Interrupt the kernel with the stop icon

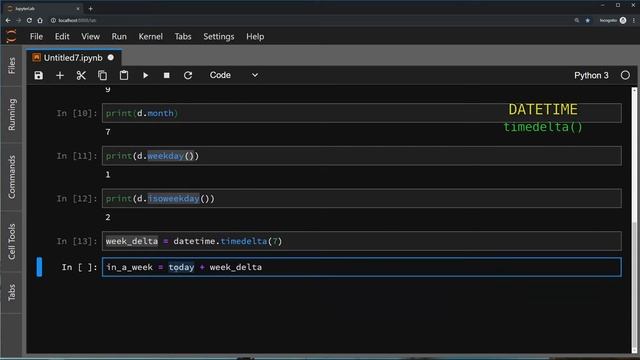[x=167, y=76]
